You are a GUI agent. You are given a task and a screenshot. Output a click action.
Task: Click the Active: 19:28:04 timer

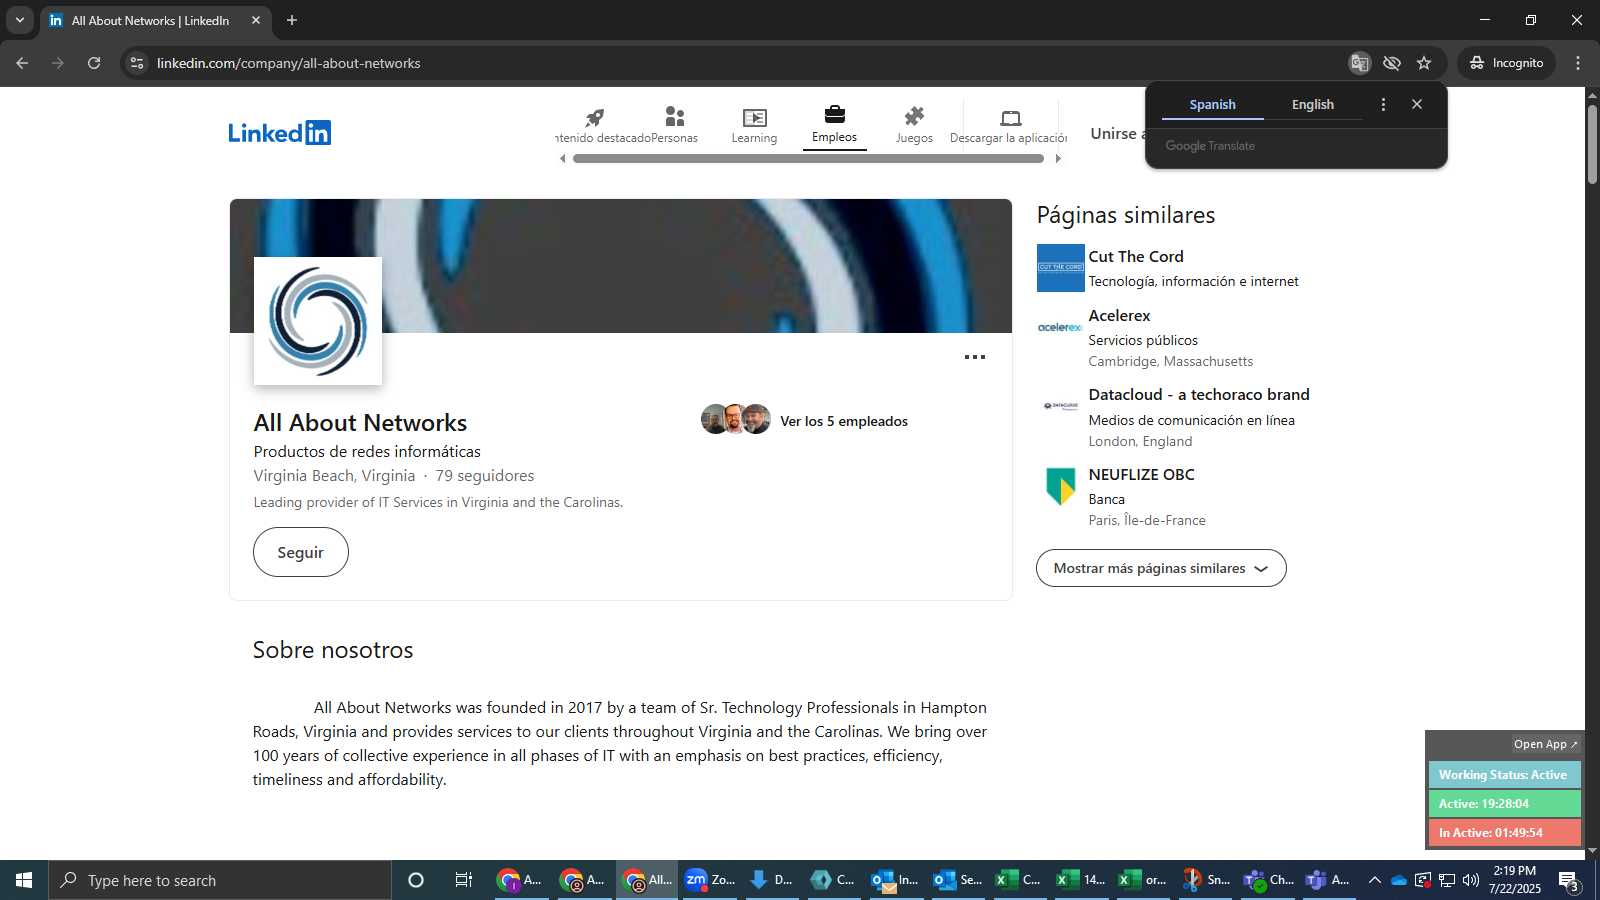click(1504, 804)
